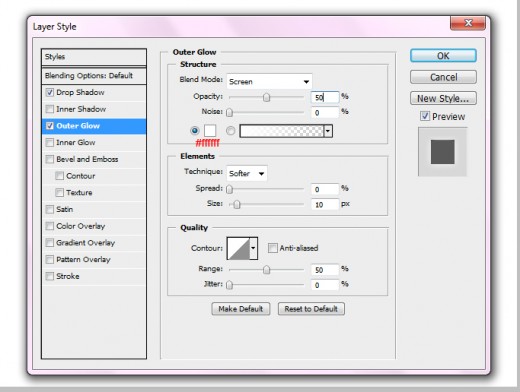Click the Size value field
Viewport: 520px width, 392px height.
[325, 204]
